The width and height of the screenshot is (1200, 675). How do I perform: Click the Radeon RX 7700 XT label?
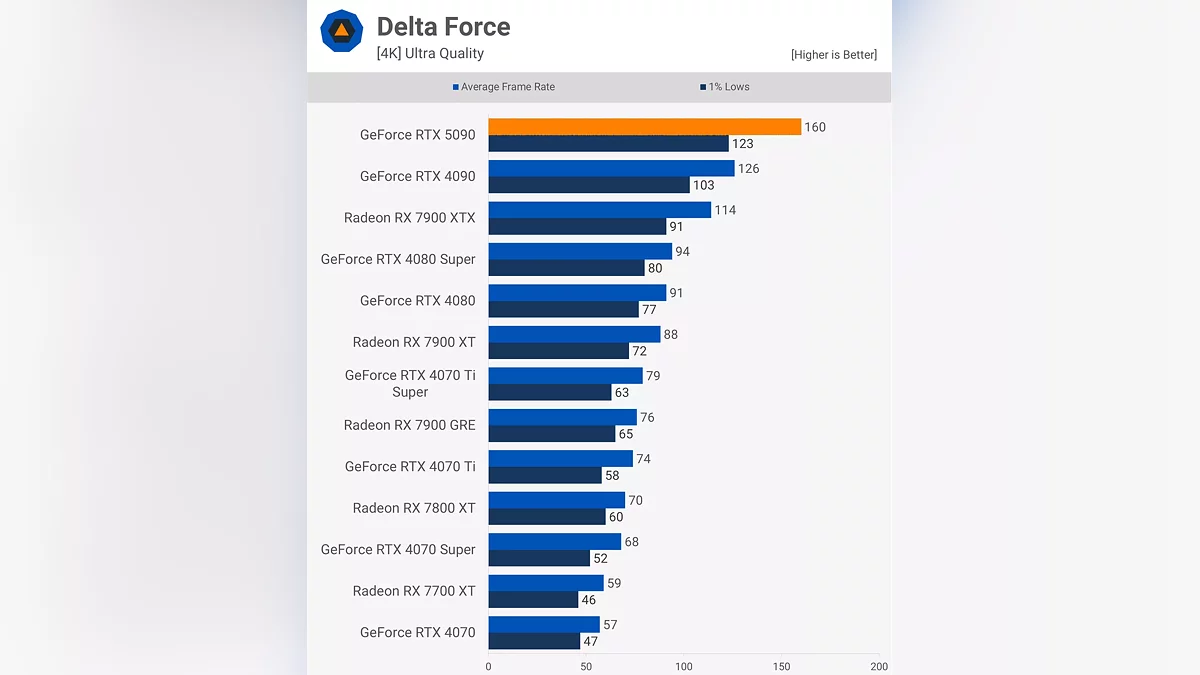(x=414, y=591)
